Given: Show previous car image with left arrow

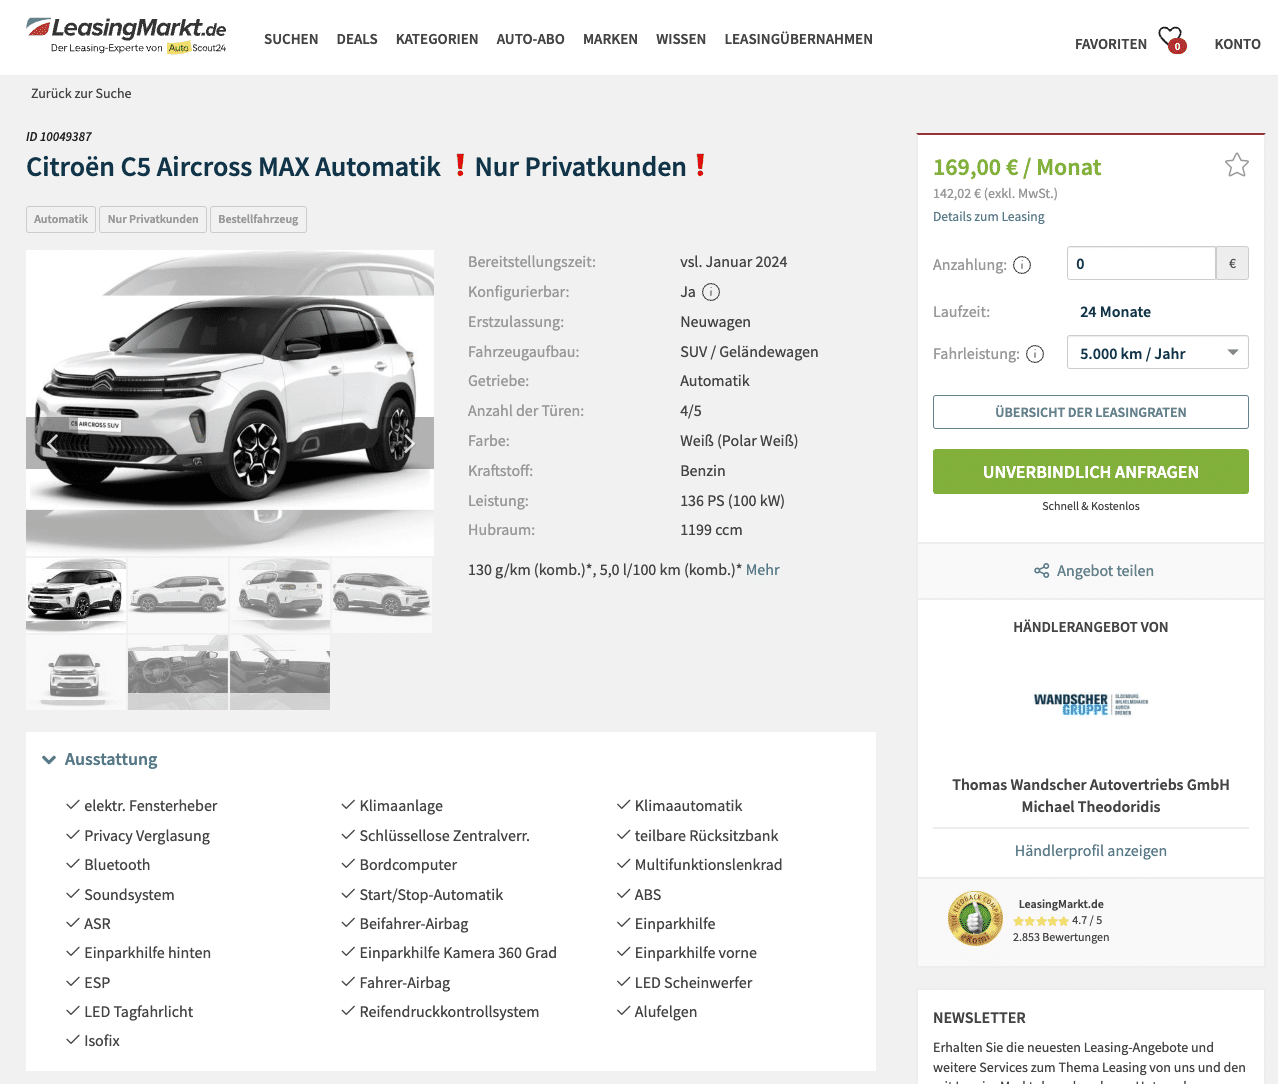Looking at the screenshot, I should [52, 443].
